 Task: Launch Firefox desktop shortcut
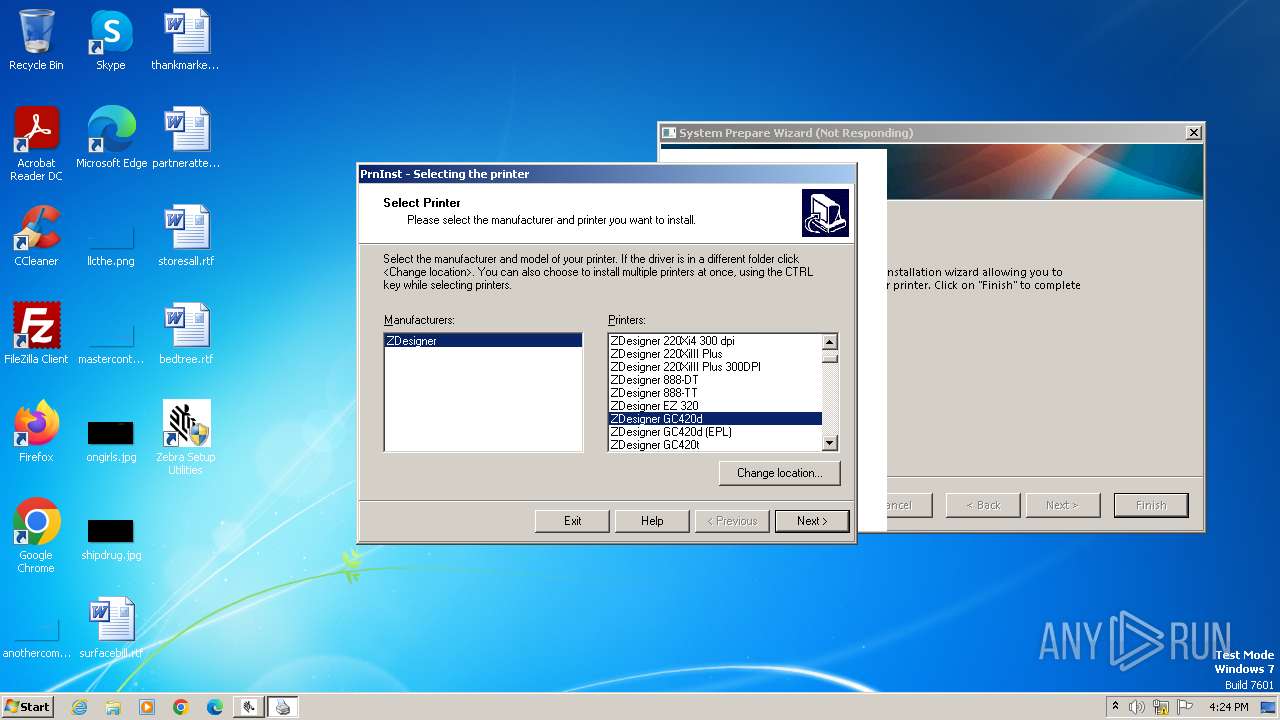36,432
